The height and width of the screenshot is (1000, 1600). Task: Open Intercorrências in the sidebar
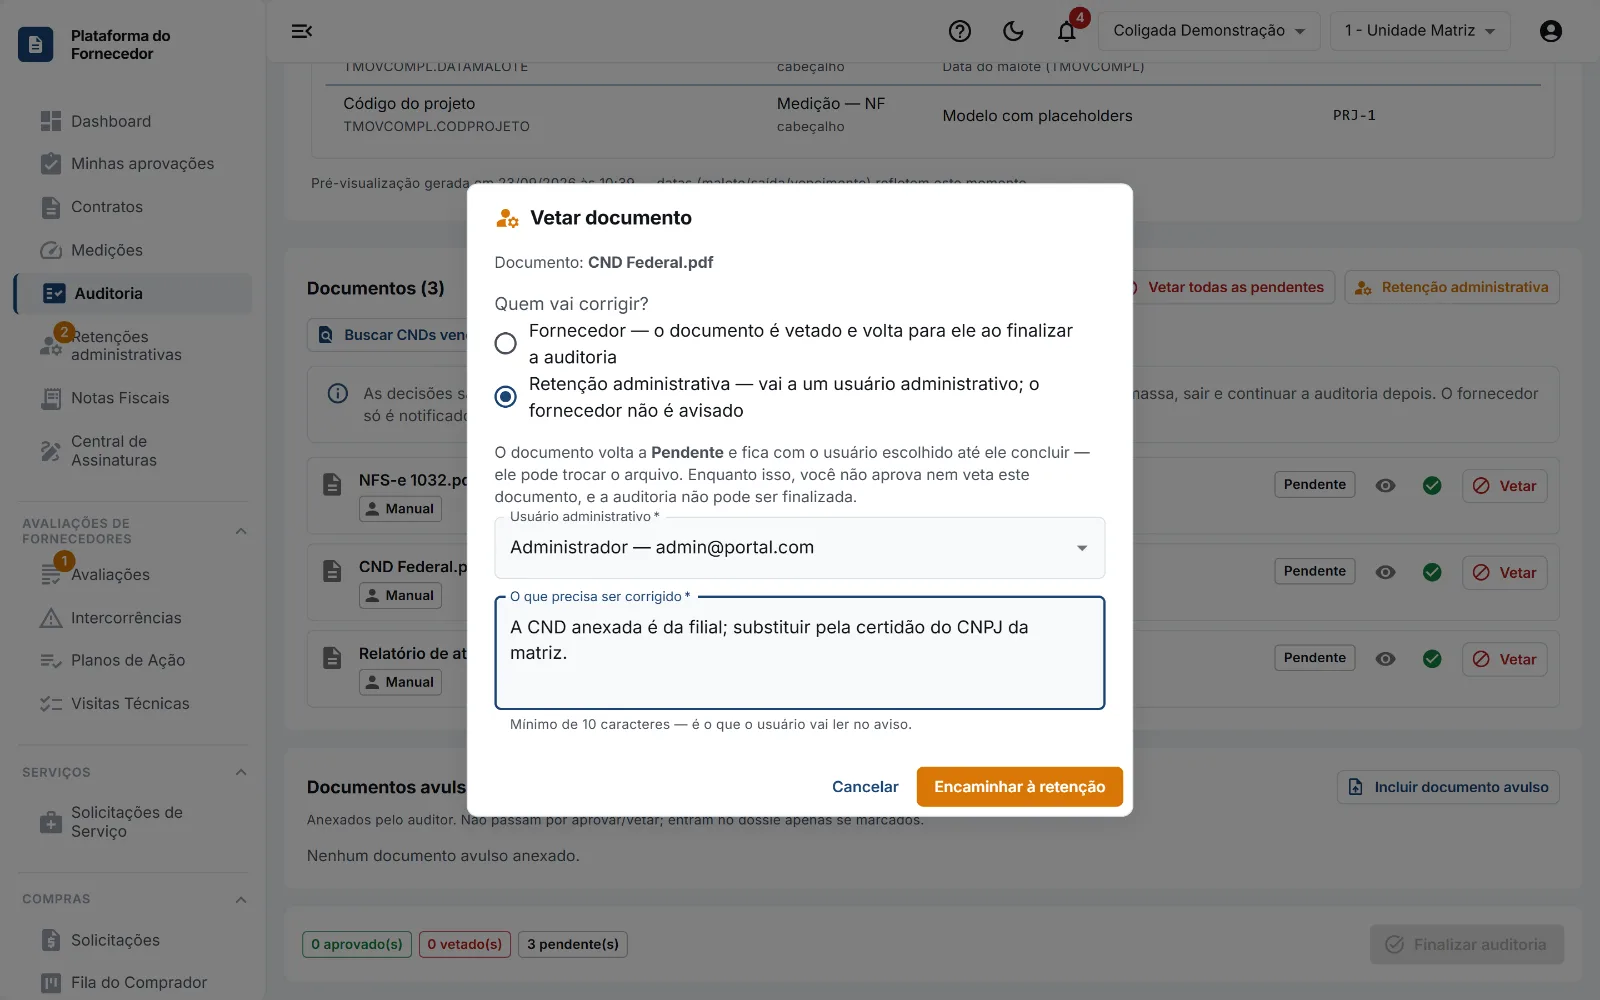coord(132,618)
